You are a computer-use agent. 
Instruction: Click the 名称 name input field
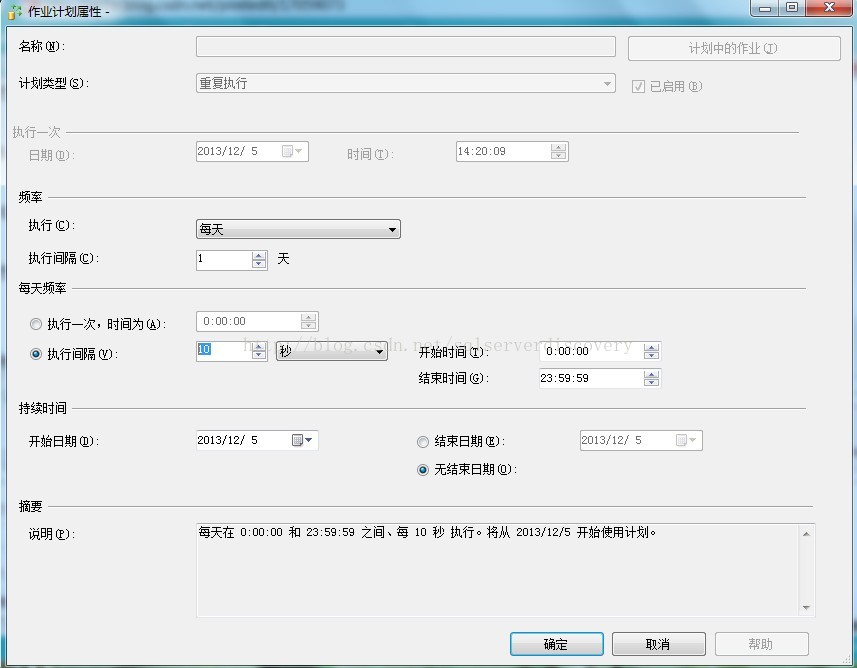pos(406,47)
